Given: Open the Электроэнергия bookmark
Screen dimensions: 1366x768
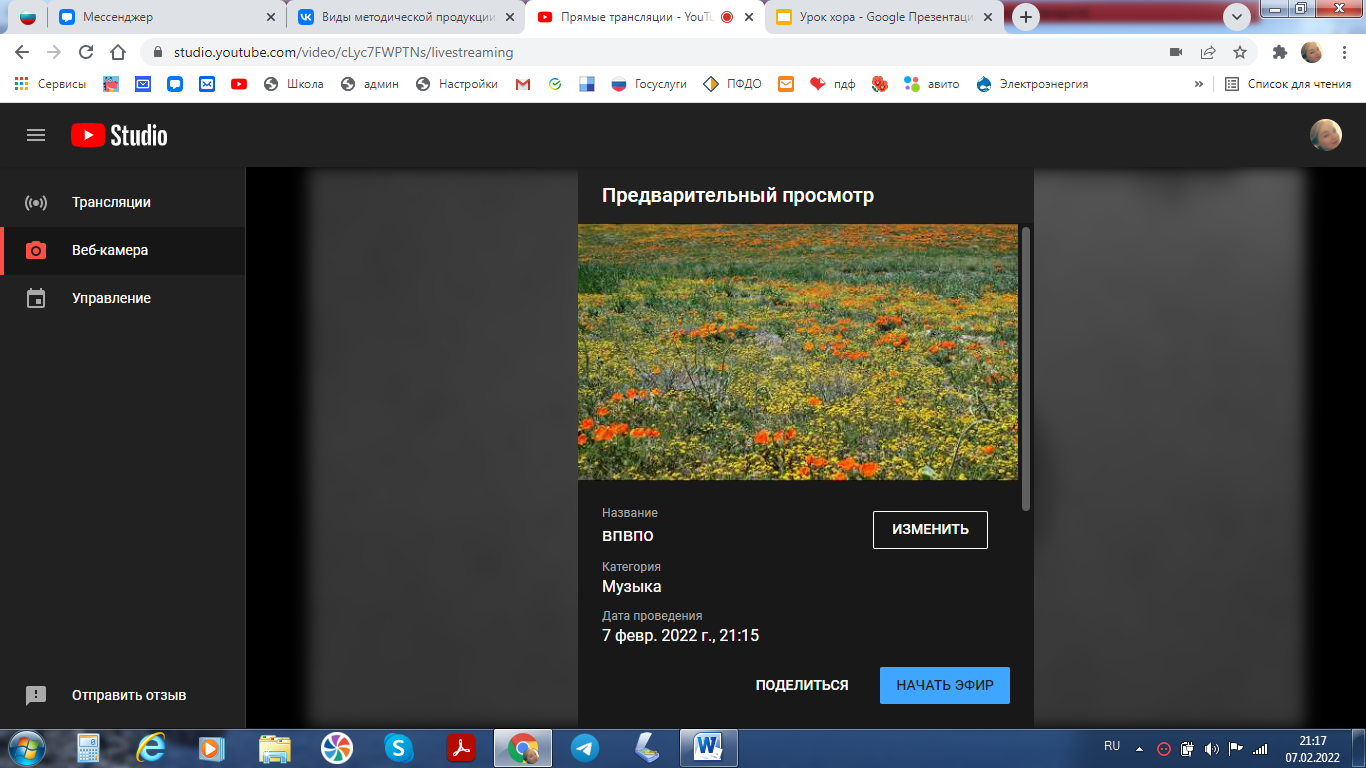Looking at the screenshot, I should click(1032, 84).
